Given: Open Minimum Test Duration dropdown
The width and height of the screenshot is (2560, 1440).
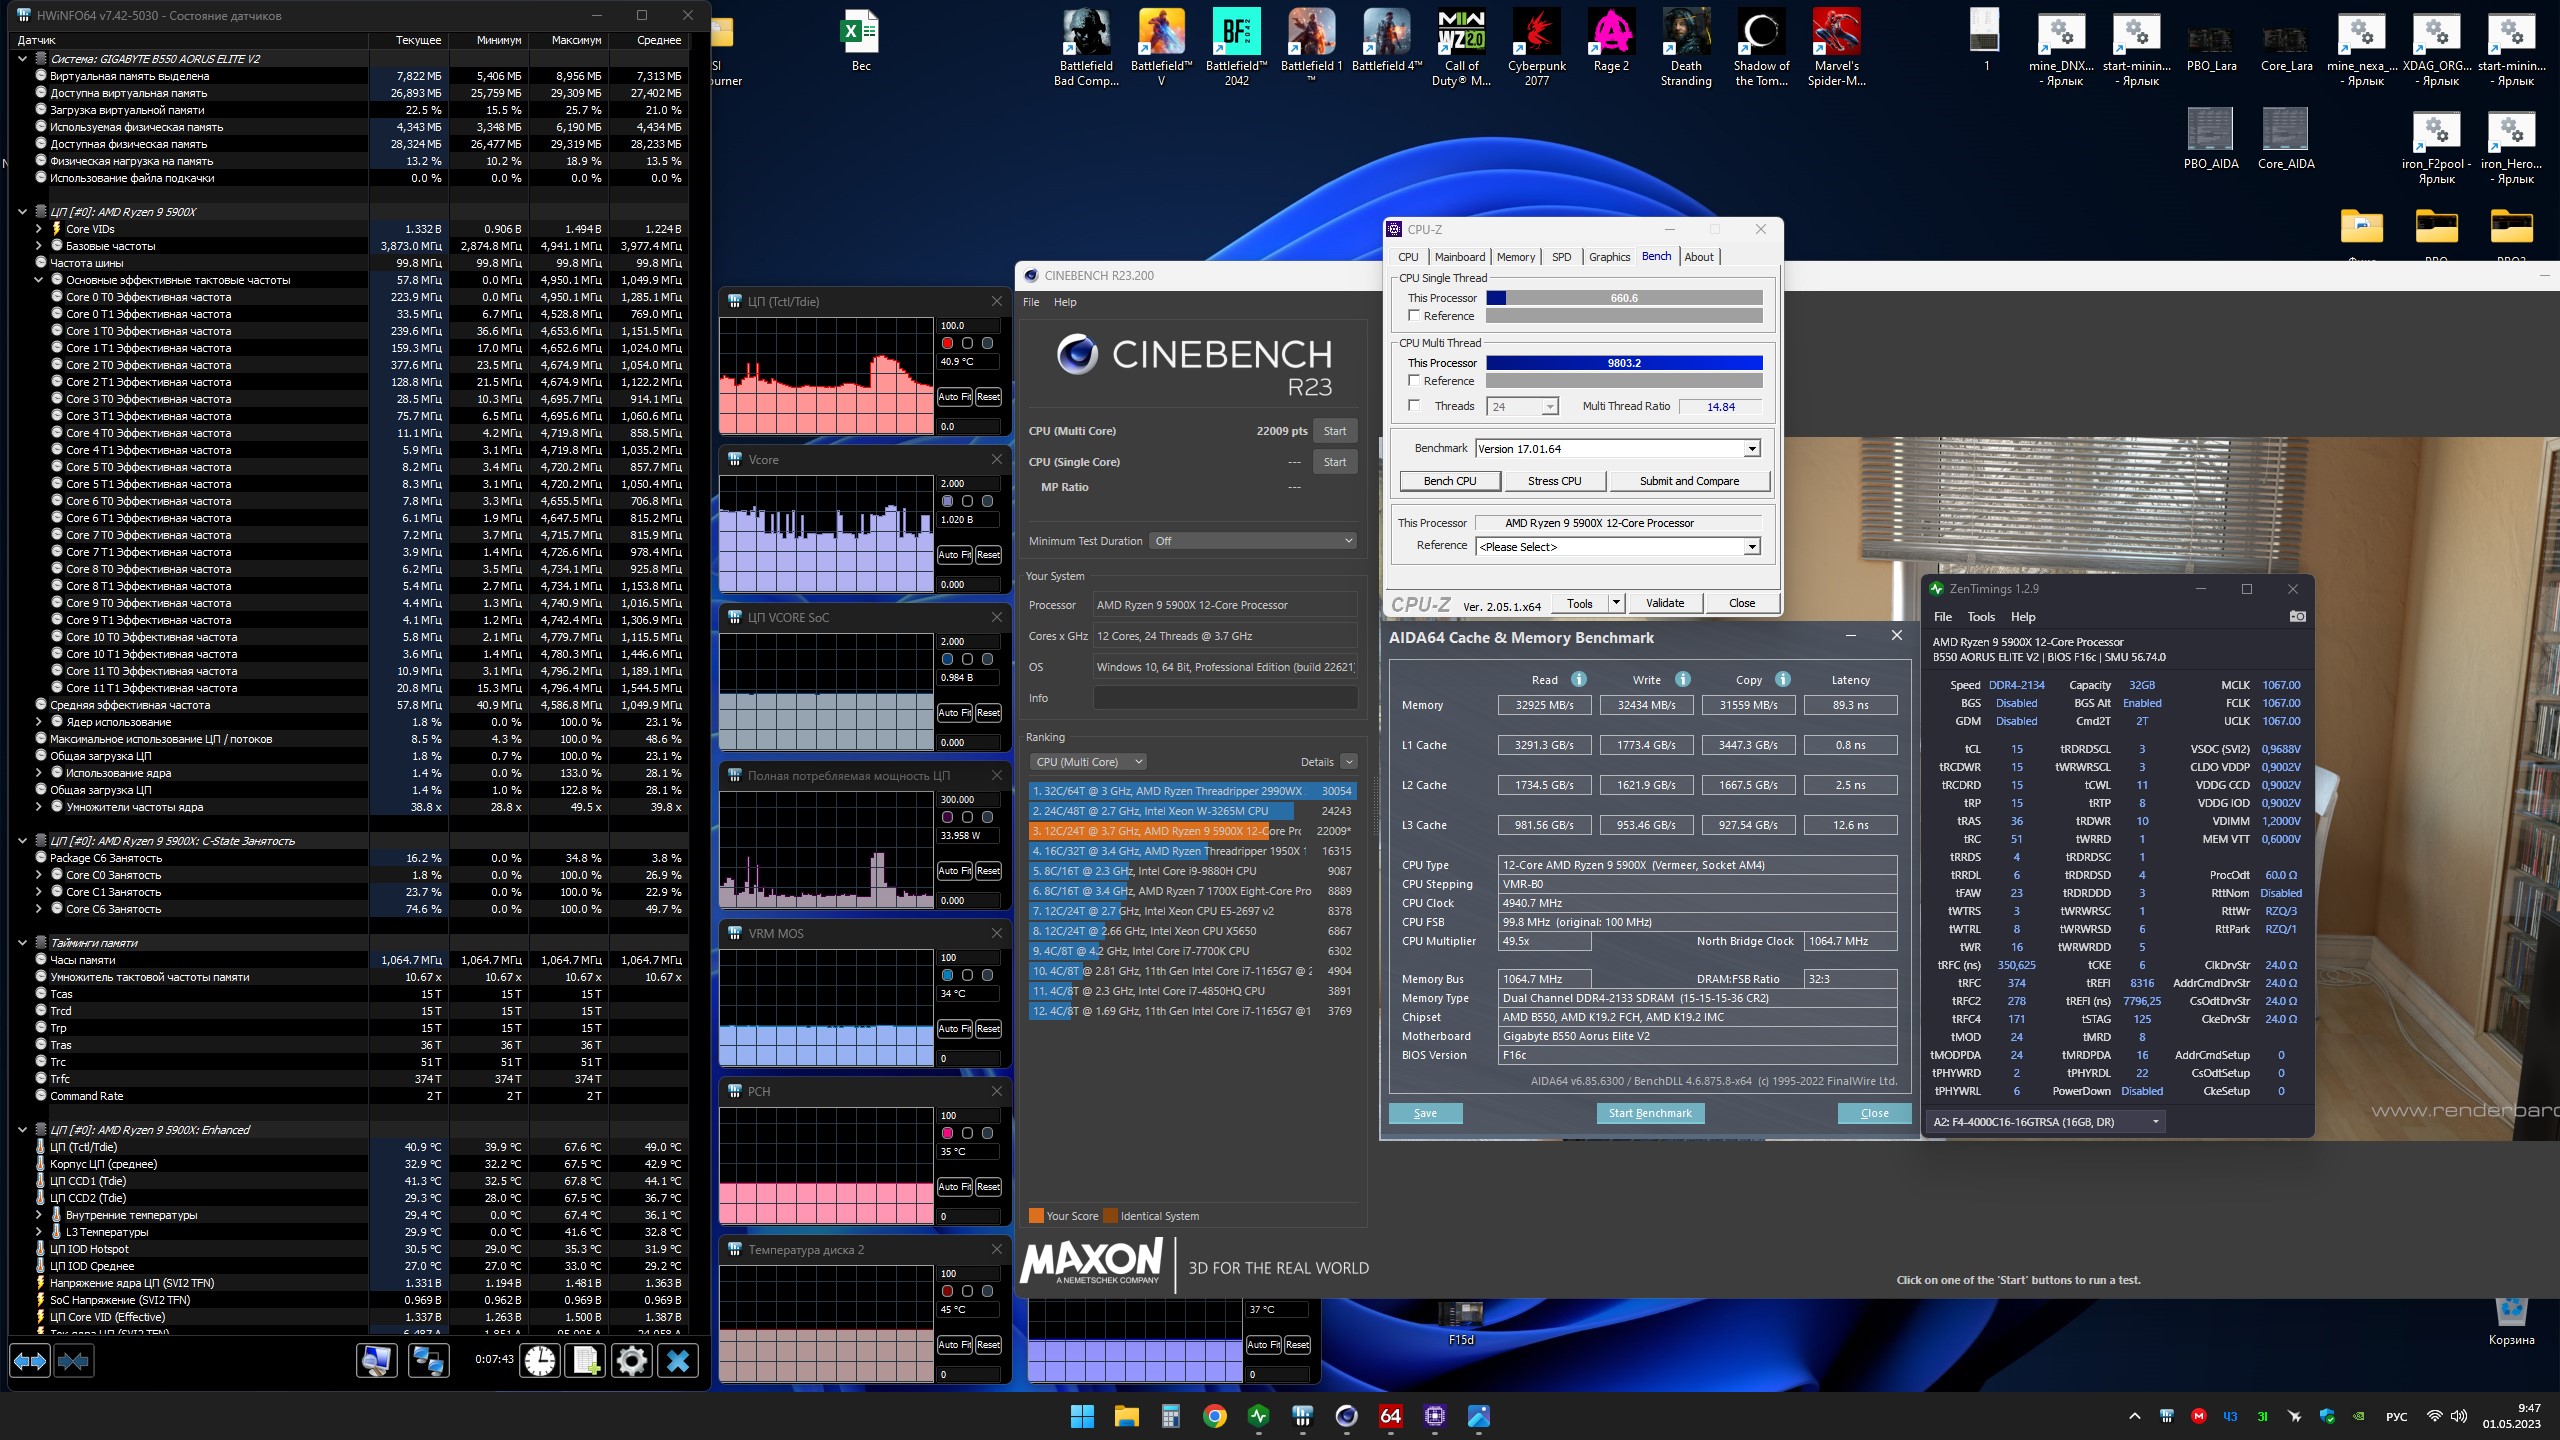Looking at the screenshot, I should [1253, 541].
